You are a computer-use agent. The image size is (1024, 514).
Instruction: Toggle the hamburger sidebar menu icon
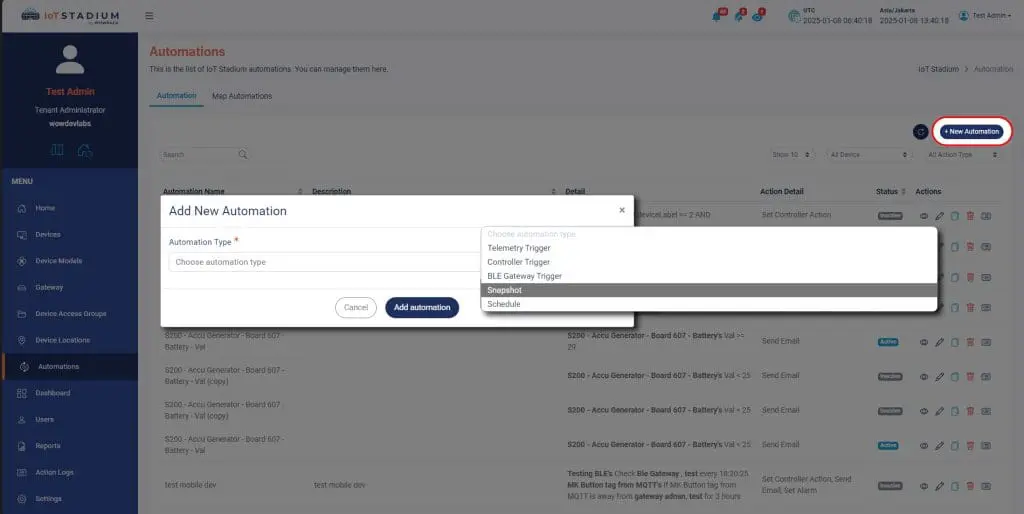click(149, 16)
